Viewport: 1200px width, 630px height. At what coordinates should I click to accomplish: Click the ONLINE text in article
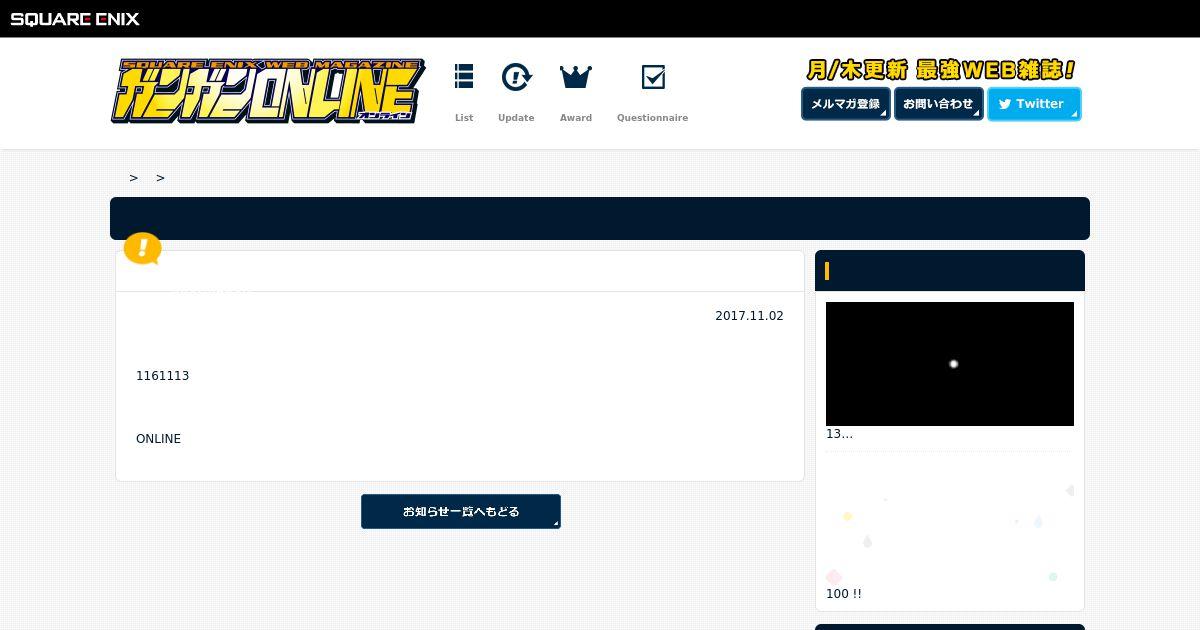tap(158, 439)
